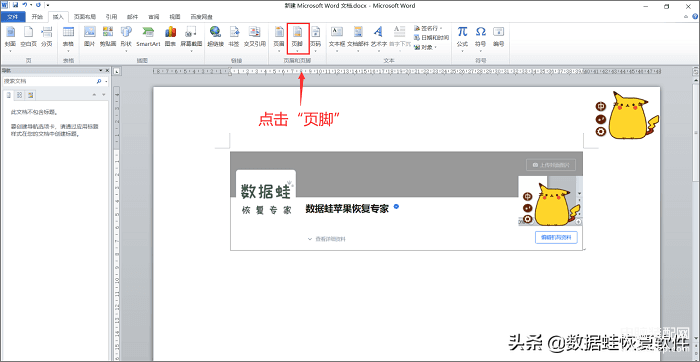This screenshot has height=362, width=700.
Task: Insert a chart using 图表 icon
Action: (170, 37)
